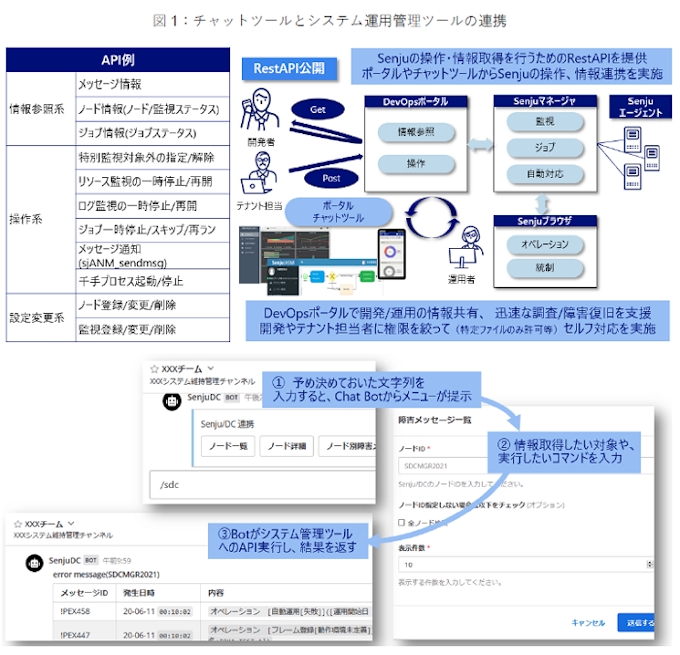Open the XXXチーム chevron in upper chat

209,368
